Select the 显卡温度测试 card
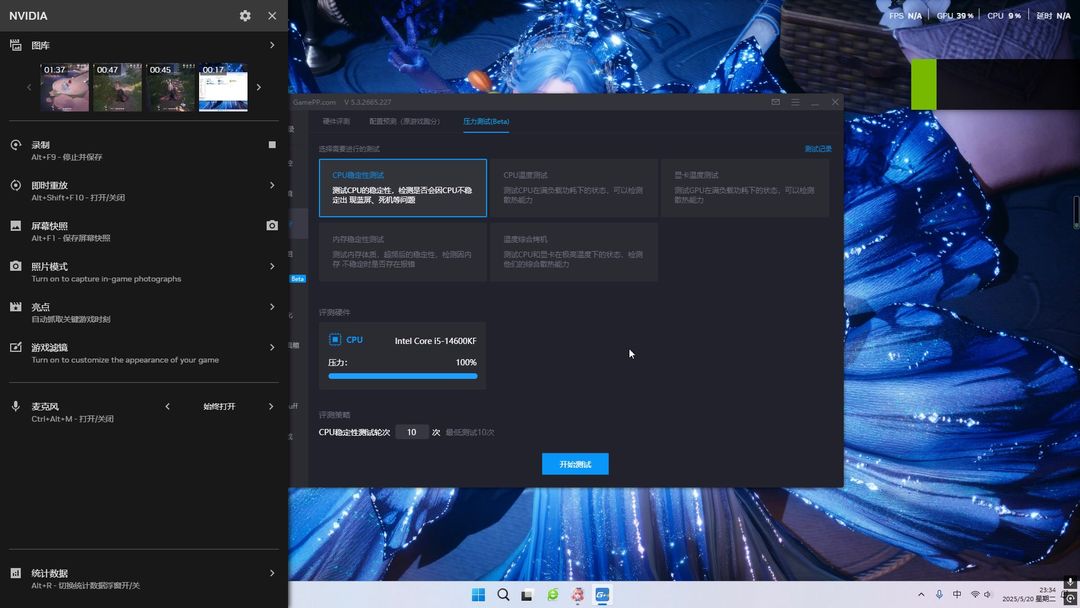The height and width of the screenshot is (608, 1080). pos(745,188)
